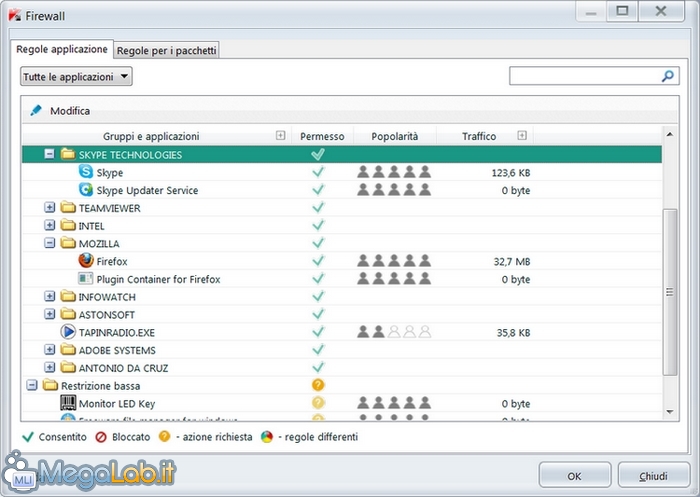Click the MOZILLA folder icon
Image resolution: width=700 pixels, height=497 pixels.
[x=68, y=243]
